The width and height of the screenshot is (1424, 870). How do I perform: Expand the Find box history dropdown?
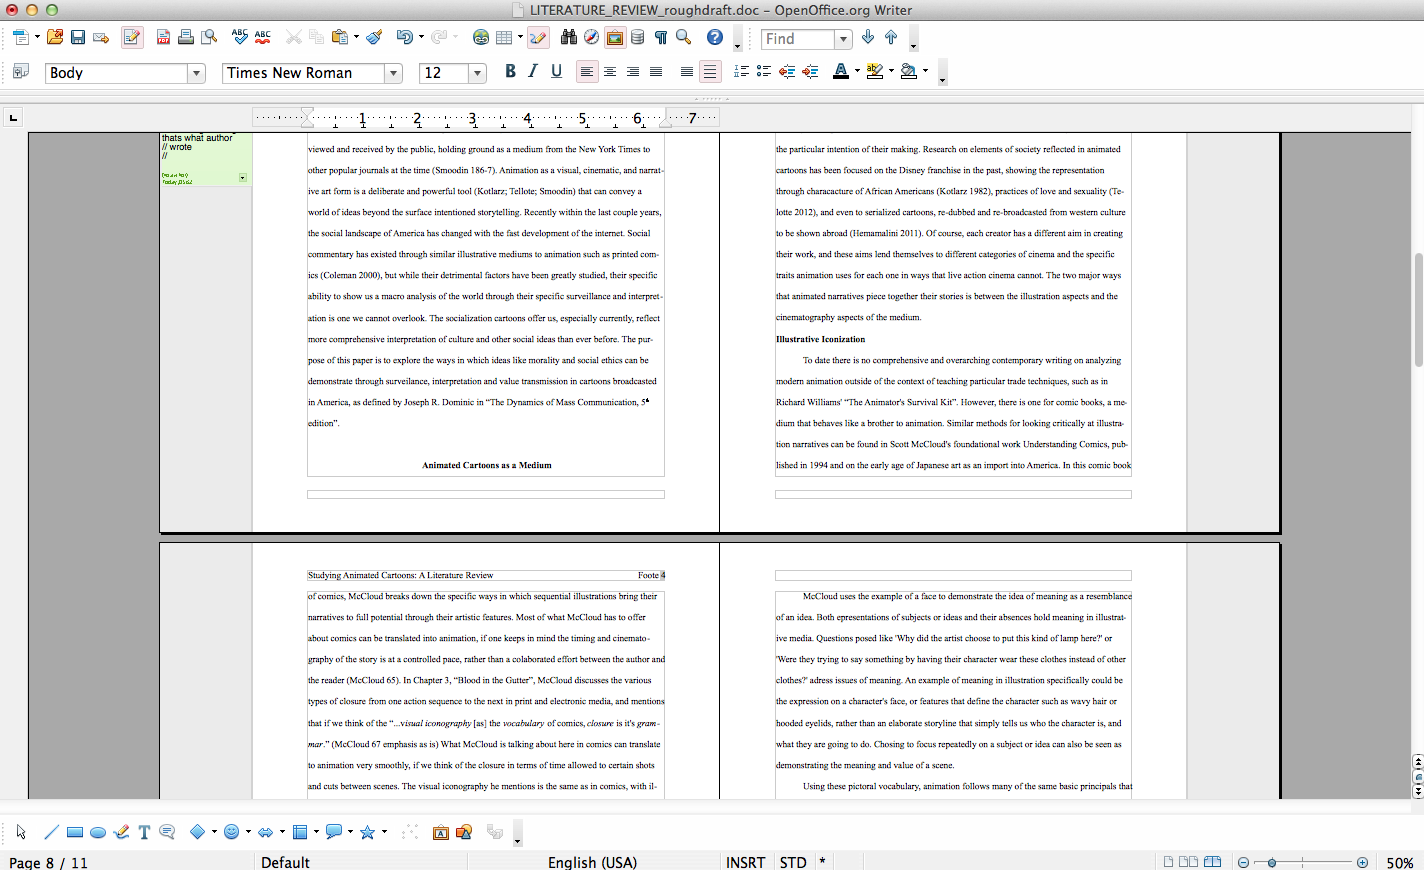click(x=843, y=39)
